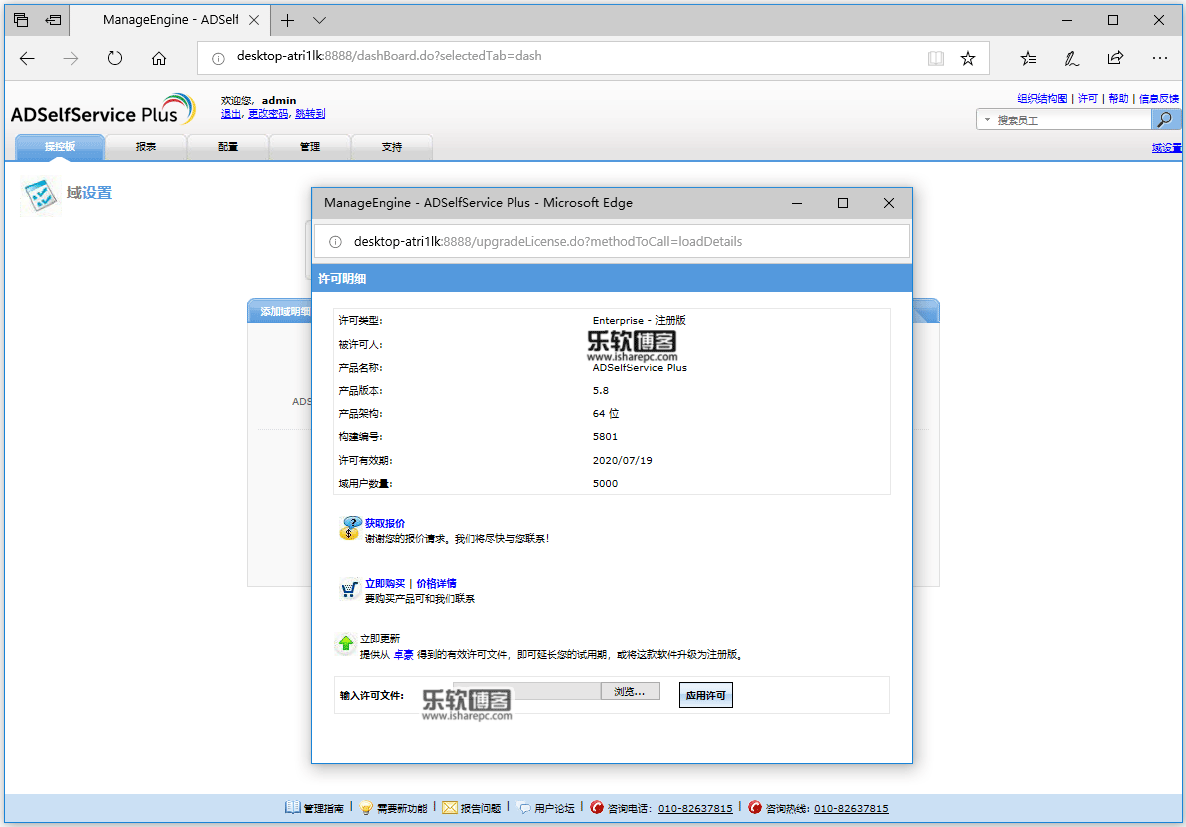Open the 需要新功能 footer link
This screenshot has width=1186, height=827.
point(402,808)
